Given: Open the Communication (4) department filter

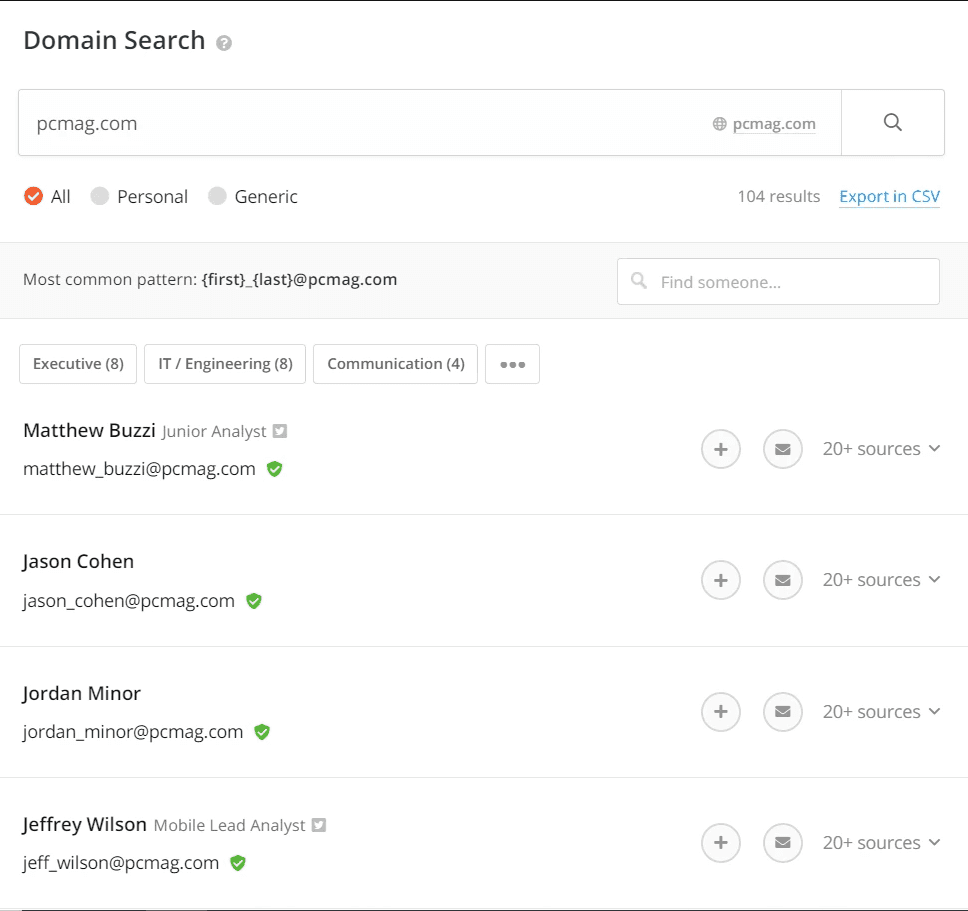Looking at the screenshot, I should (x=395, y=364).
